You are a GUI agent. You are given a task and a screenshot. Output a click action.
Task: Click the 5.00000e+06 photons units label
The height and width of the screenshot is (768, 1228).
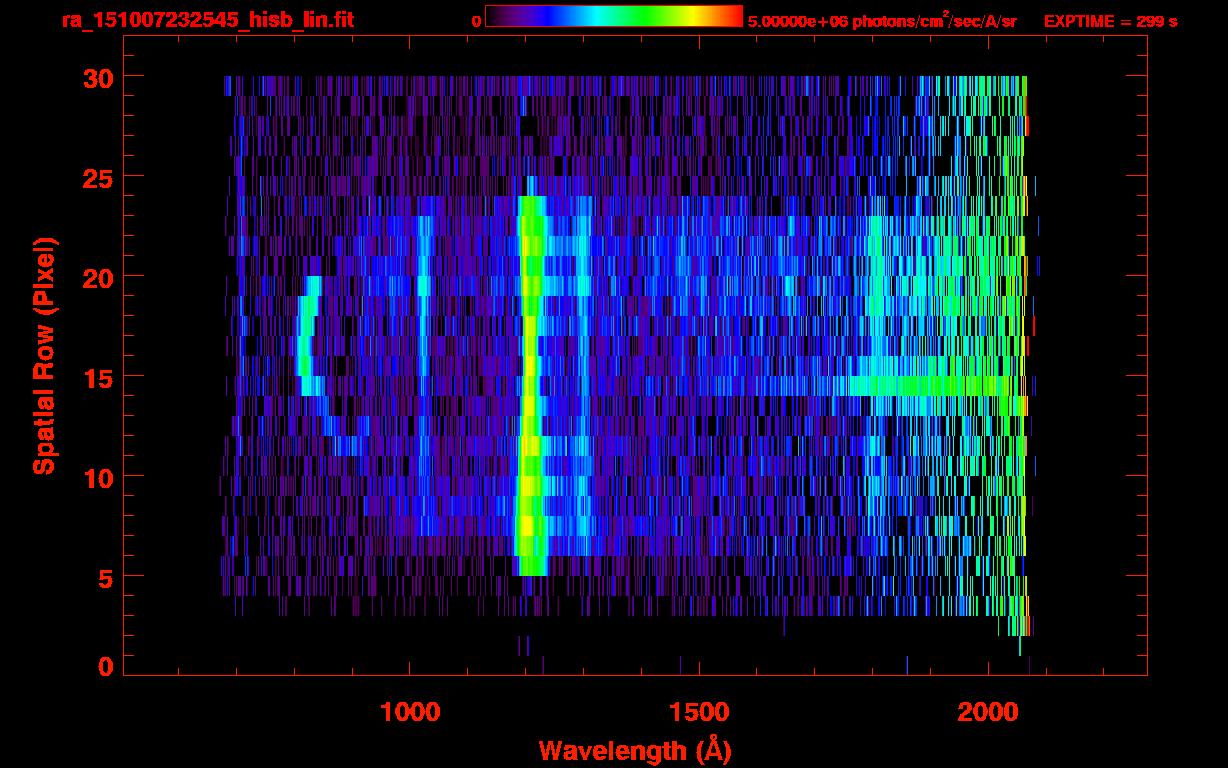(x=882, y=21)
